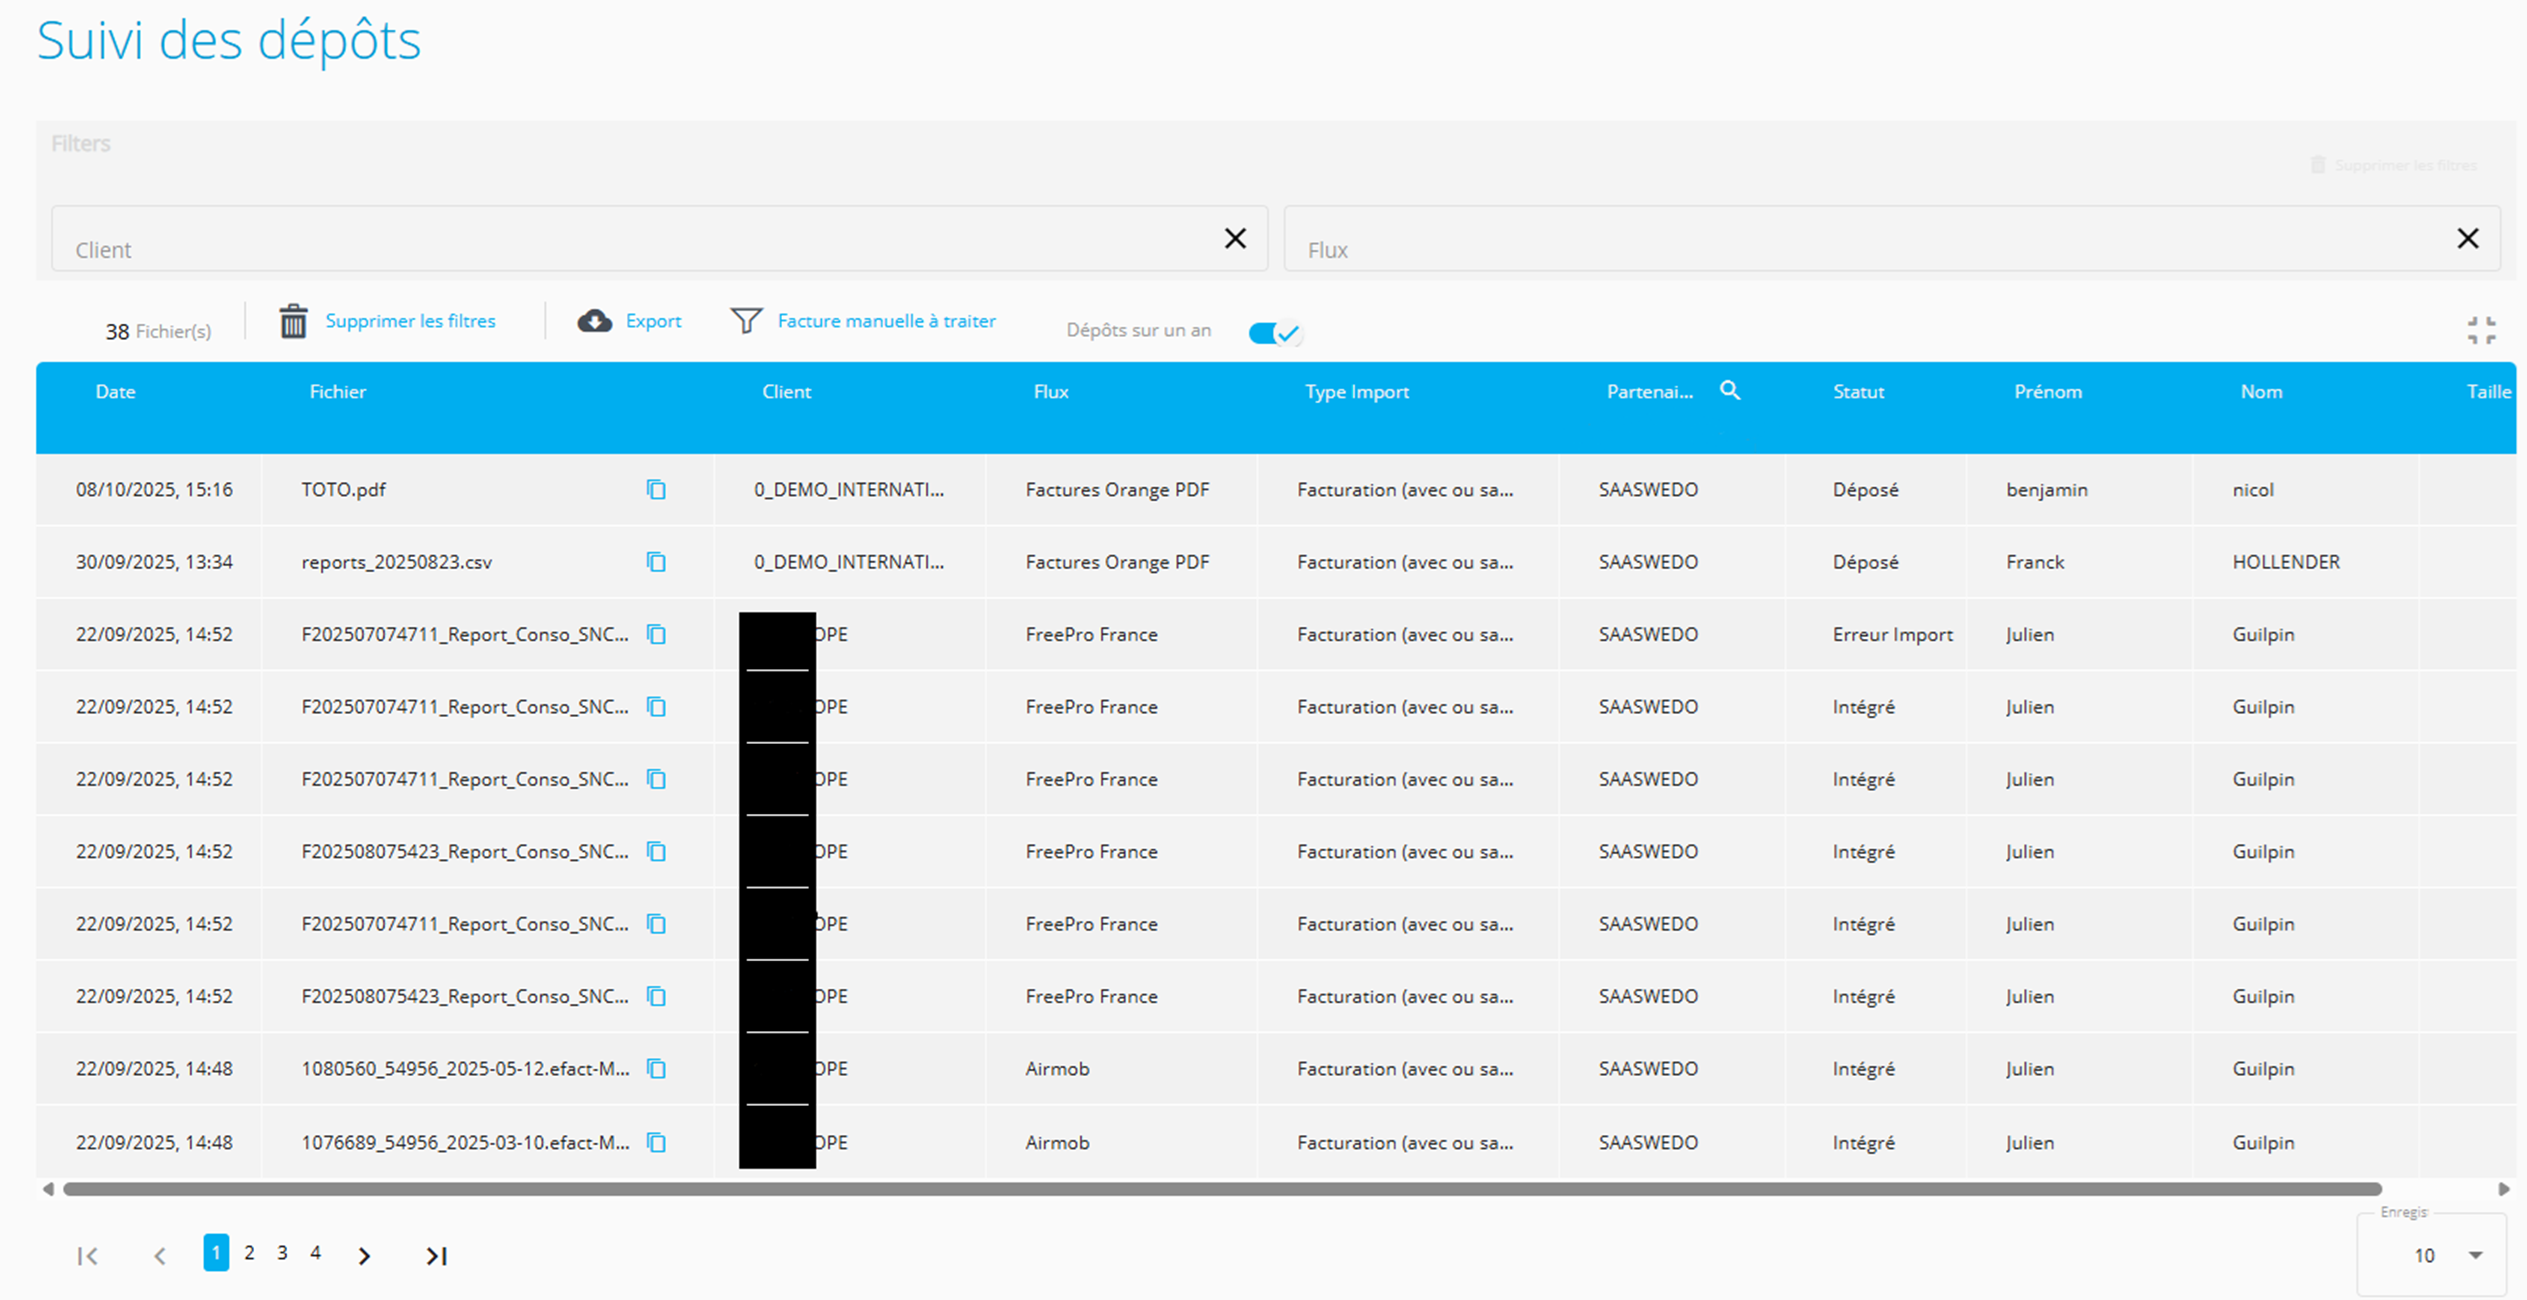Click the Facture manuelle à traiter link

[x=886, y=321]
